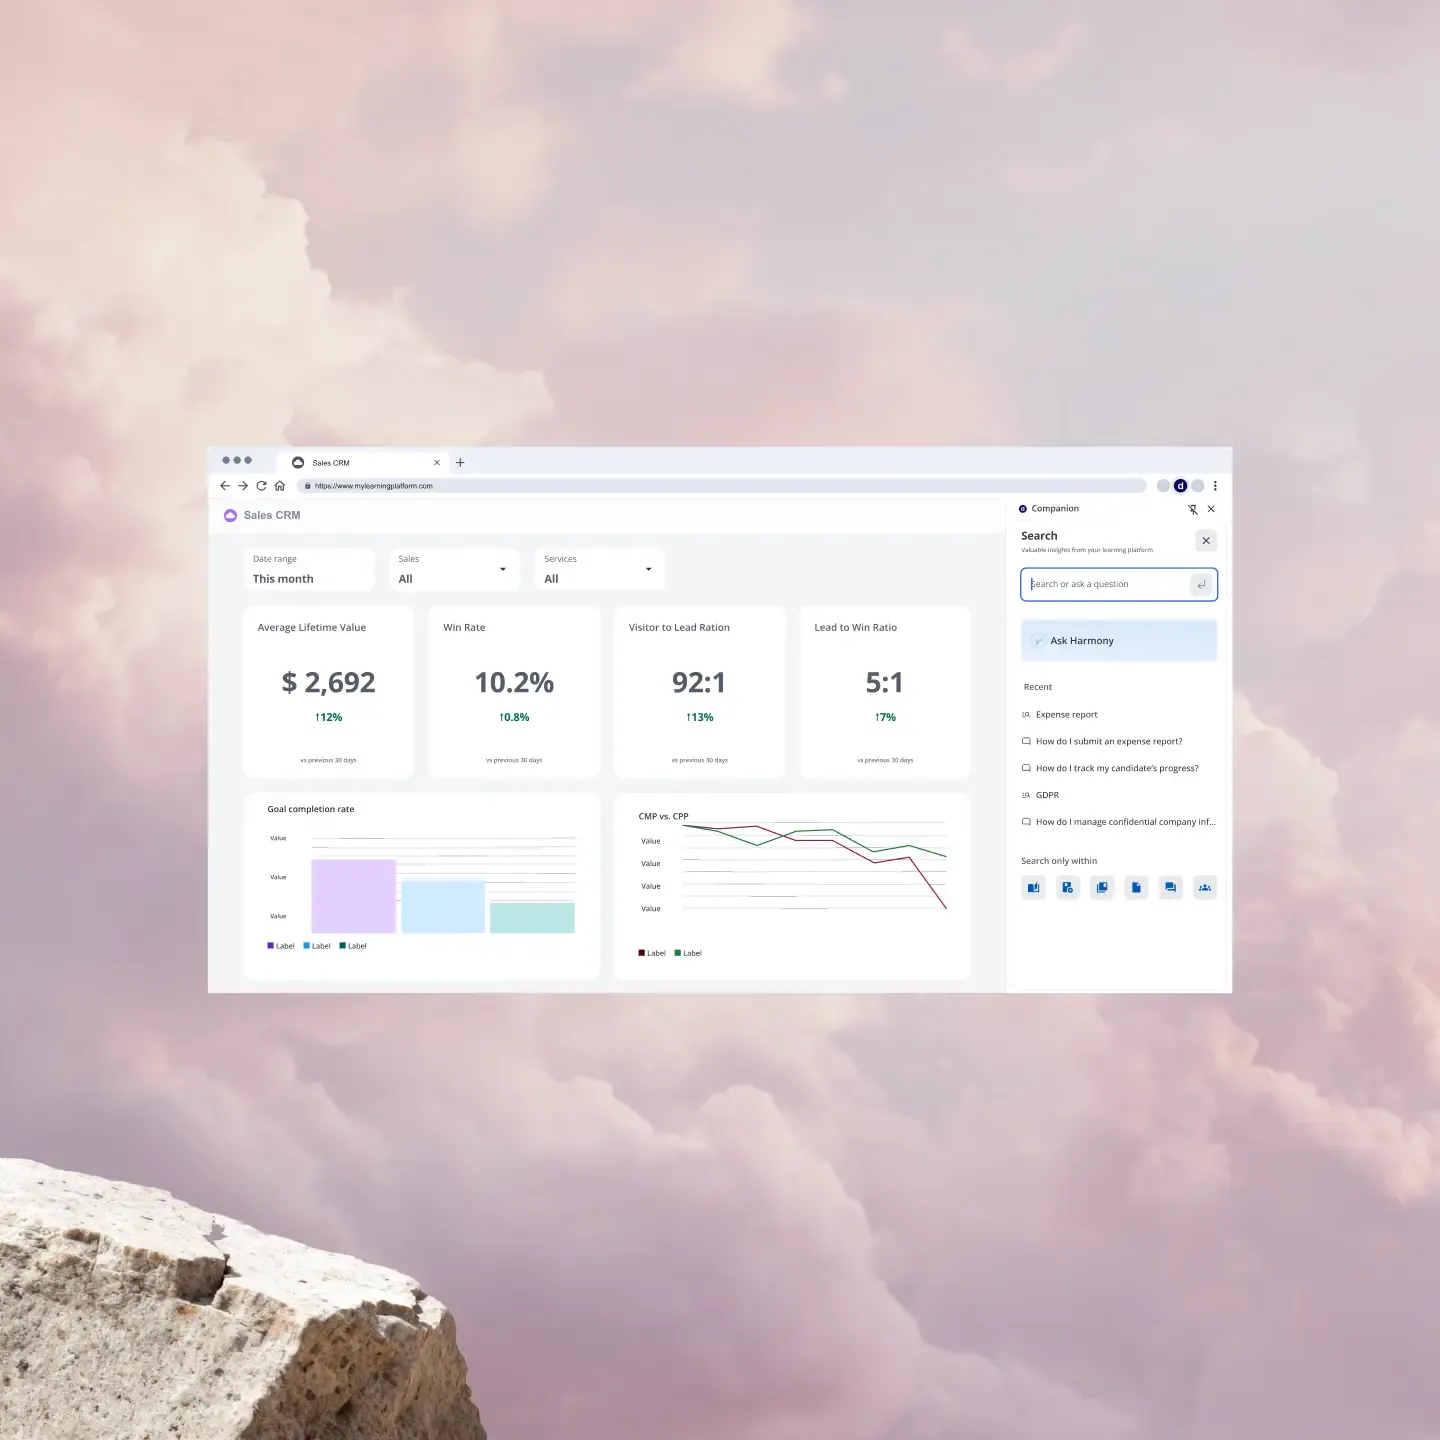Unpin the Companion side panel
The width and height of the screenshot is (1440, 1440).
click(1192, 509)
